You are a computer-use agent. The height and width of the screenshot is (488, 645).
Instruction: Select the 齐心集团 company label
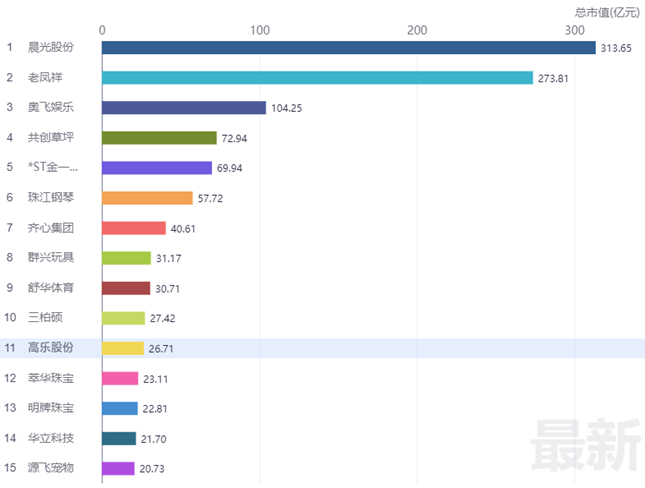51,228
